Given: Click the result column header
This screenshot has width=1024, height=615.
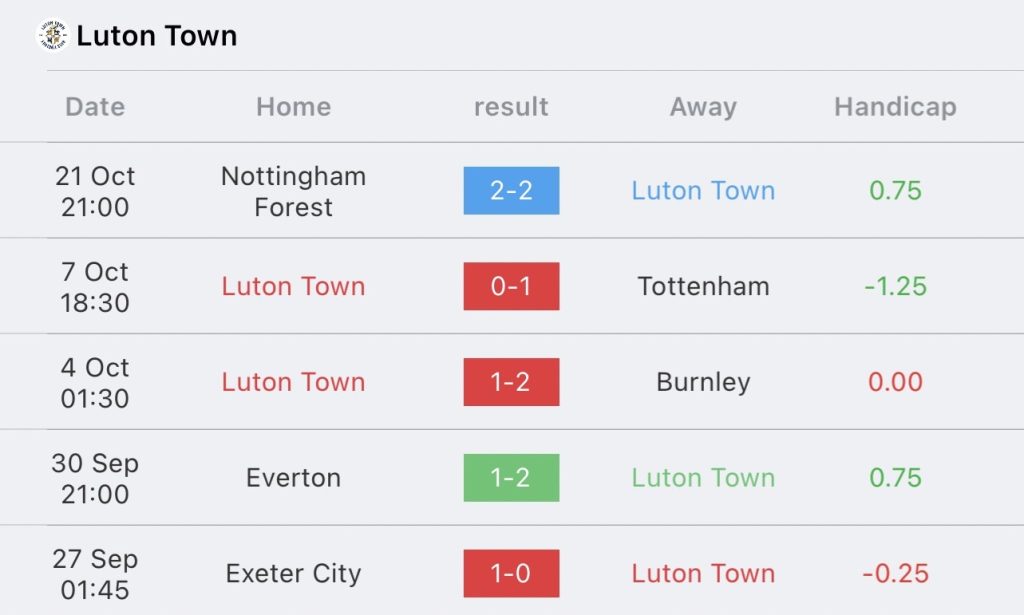Looking at the screenshot, I should click(511, 106).
